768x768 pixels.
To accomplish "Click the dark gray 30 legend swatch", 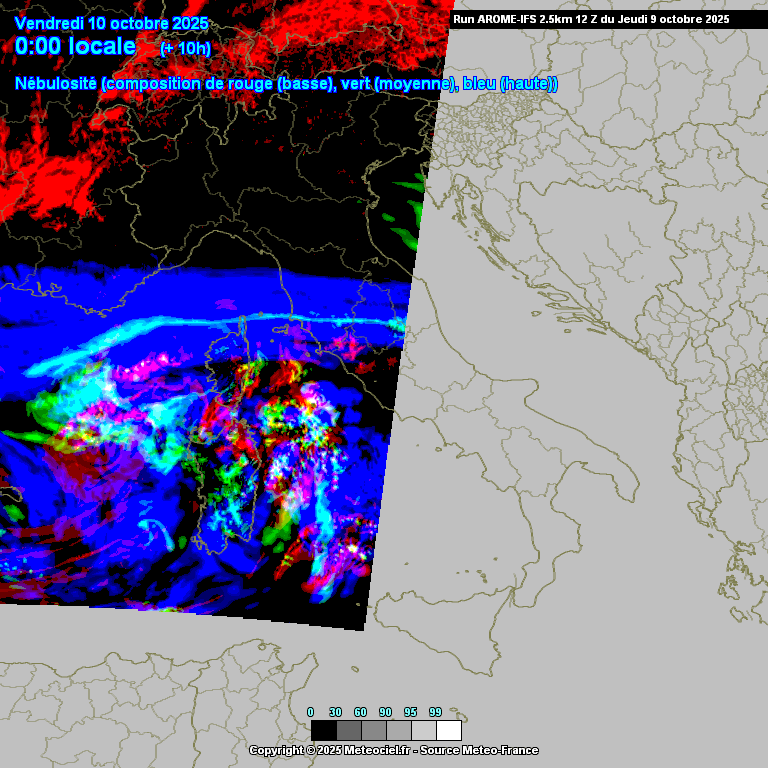I will 348,730.
